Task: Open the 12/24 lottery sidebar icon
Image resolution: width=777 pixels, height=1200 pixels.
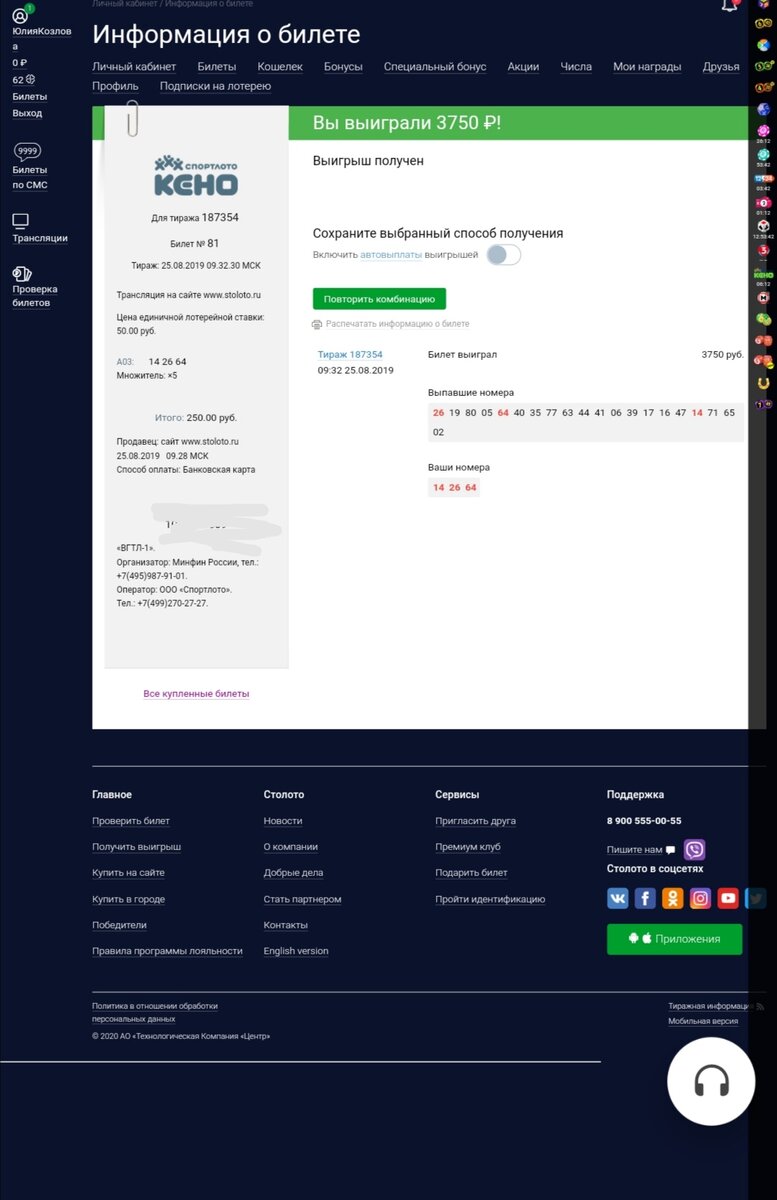Action: click(764, 179)
